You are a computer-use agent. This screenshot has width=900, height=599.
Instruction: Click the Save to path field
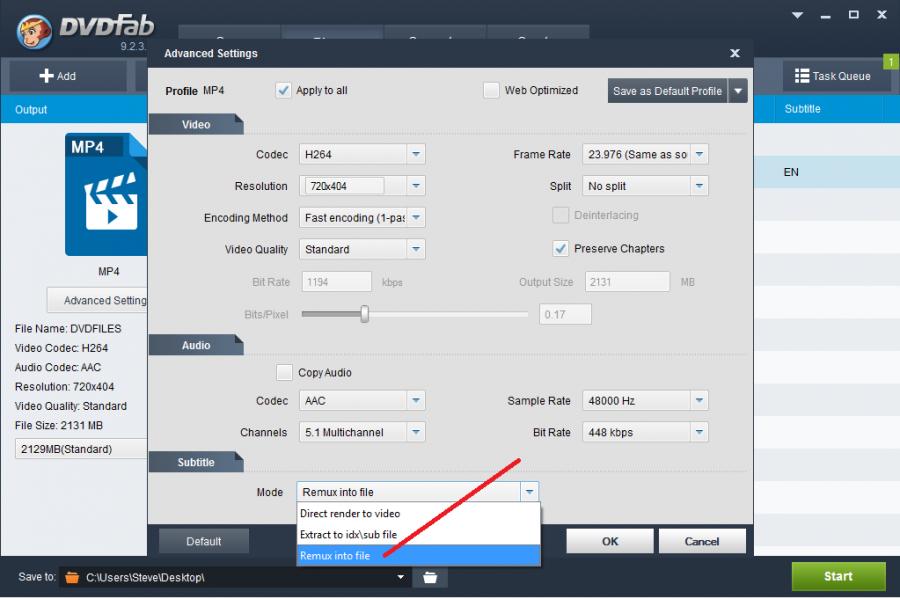coord(235,577)
